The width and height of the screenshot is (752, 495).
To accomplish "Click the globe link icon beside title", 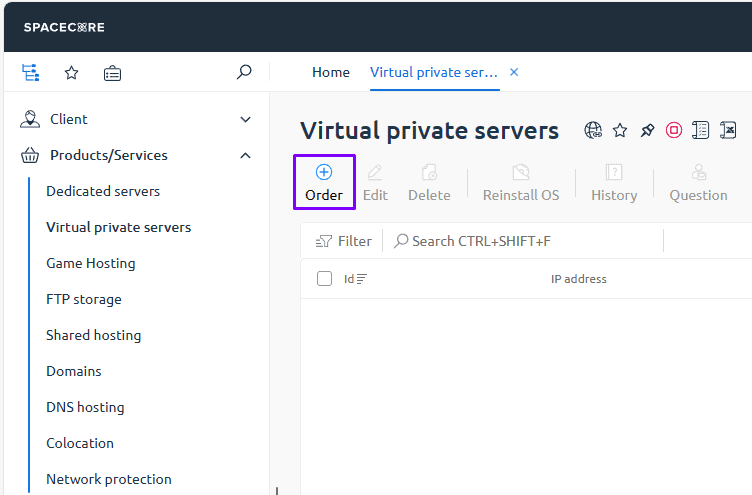I will 594,131.
